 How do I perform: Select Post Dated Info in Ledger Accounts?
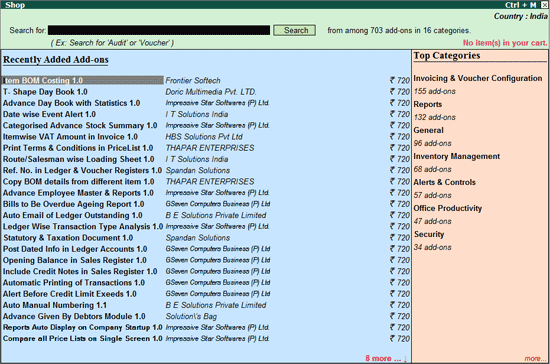click(75, 249)
